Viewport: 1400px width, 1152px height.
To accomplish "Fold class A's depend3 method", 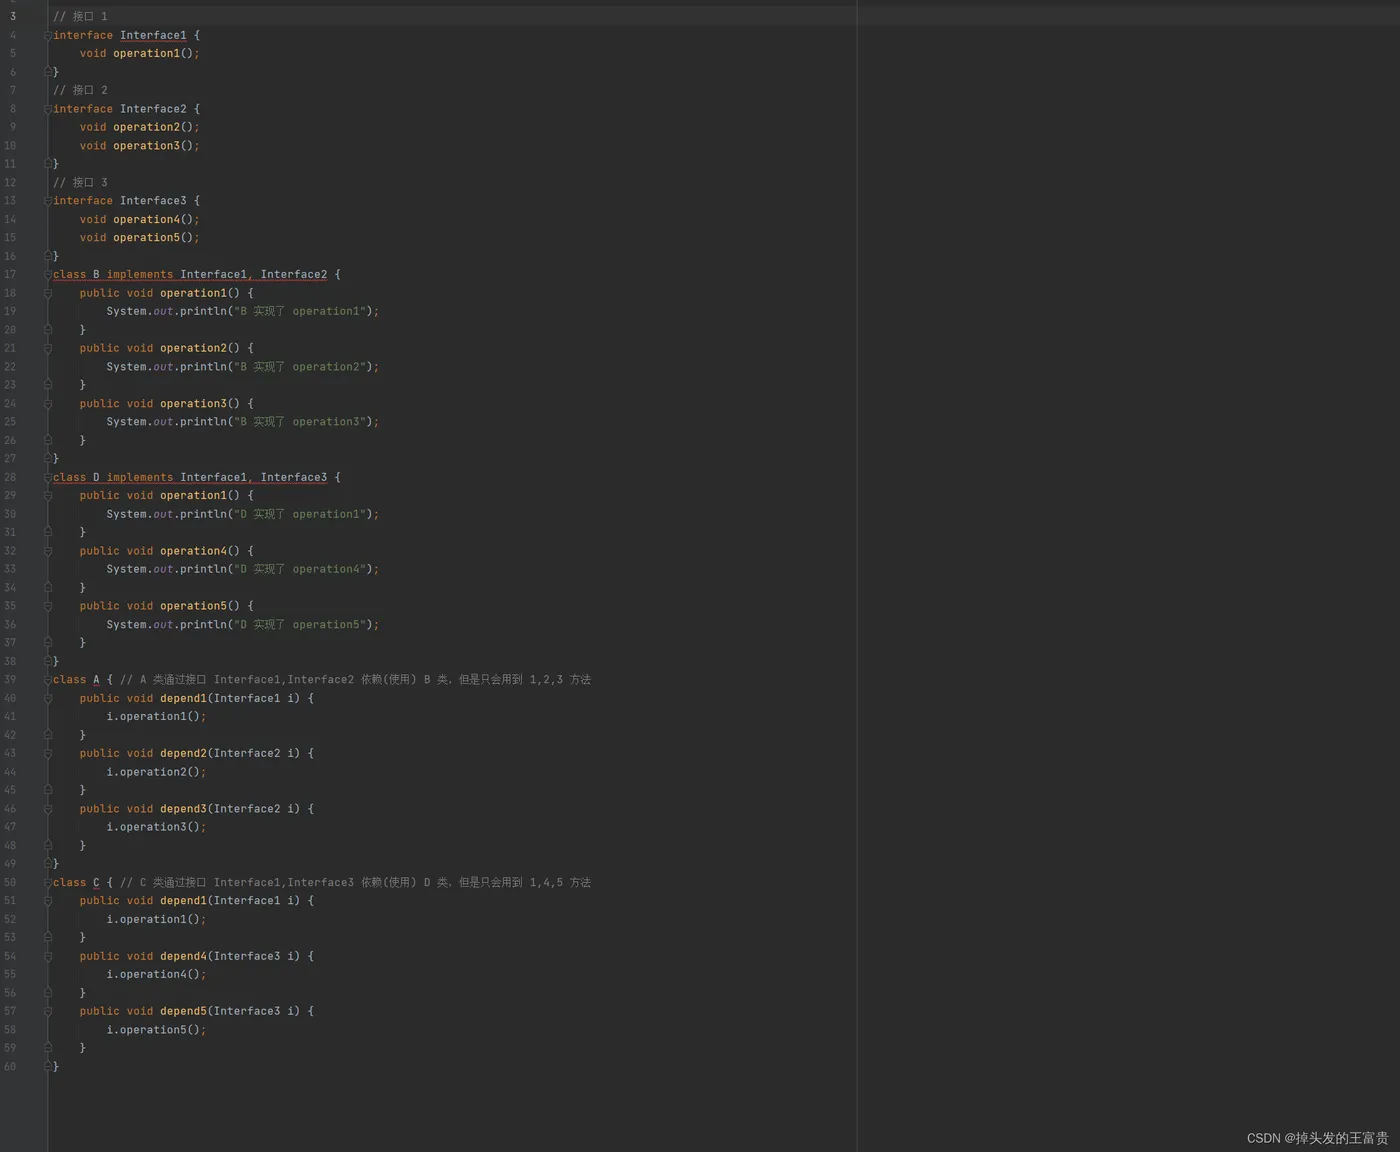I will 48,809.
